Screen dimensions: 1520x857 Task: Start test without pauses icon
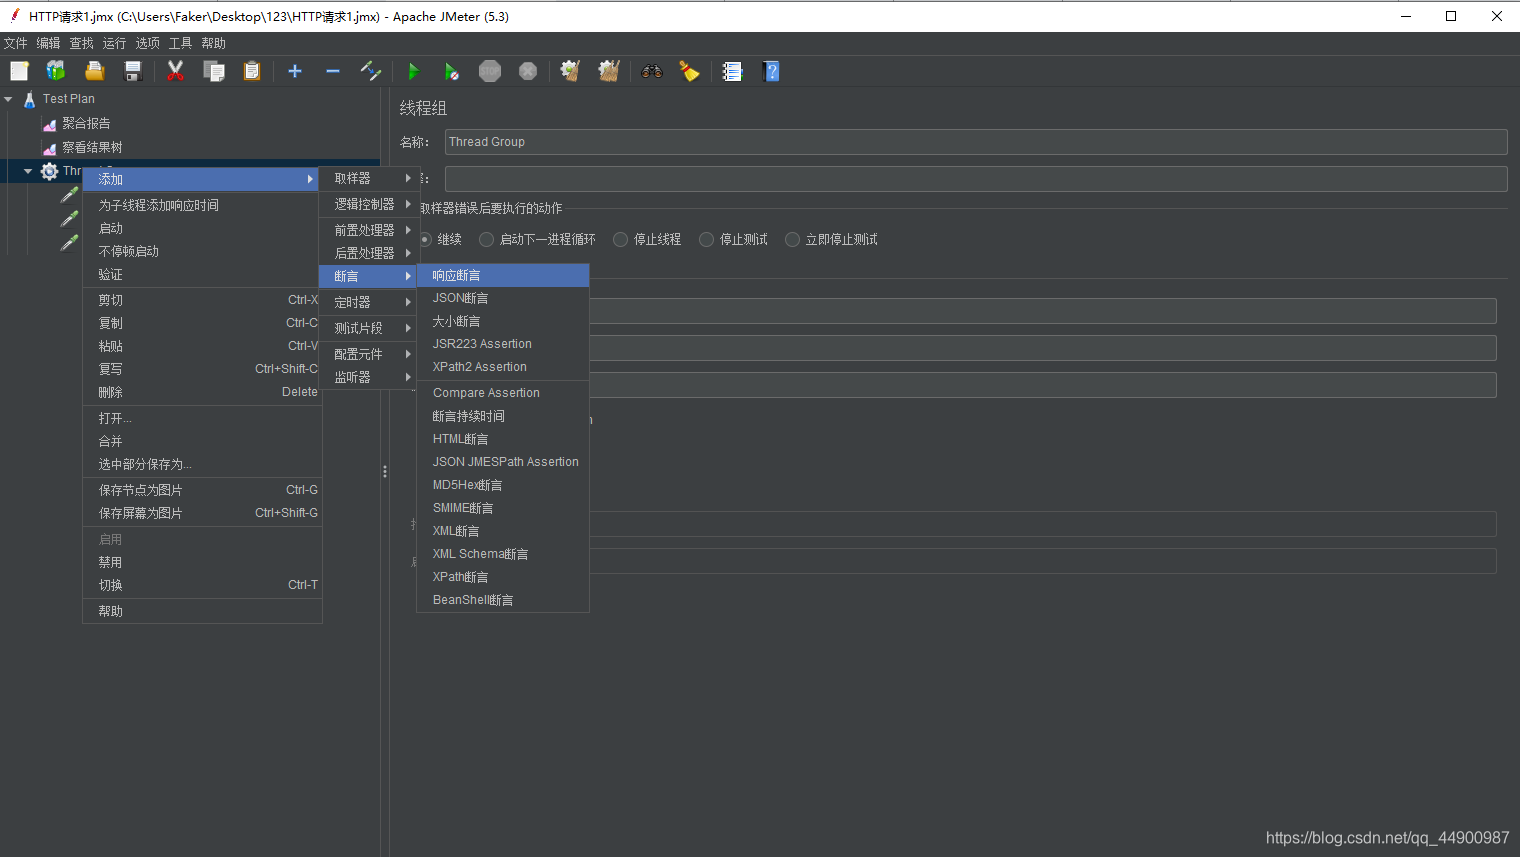452,71
